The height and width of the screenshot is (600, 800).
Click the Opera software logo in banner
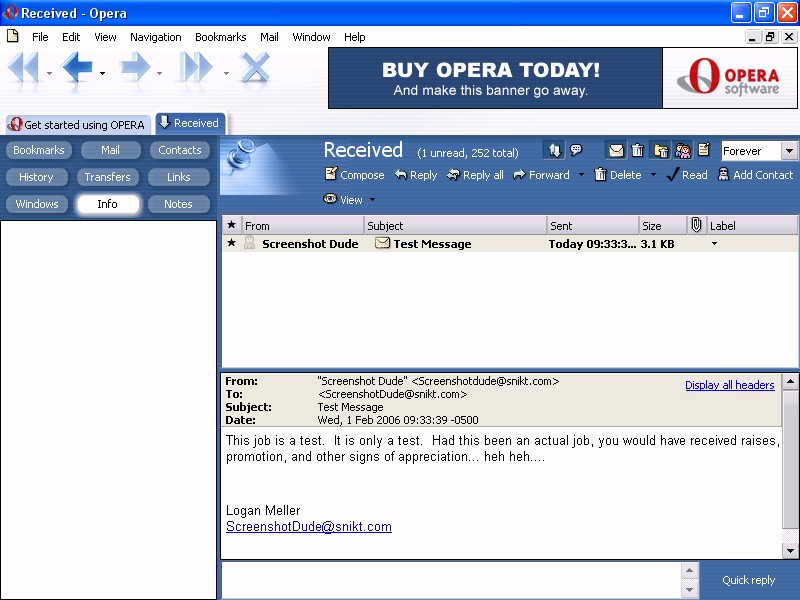[730, 78]
